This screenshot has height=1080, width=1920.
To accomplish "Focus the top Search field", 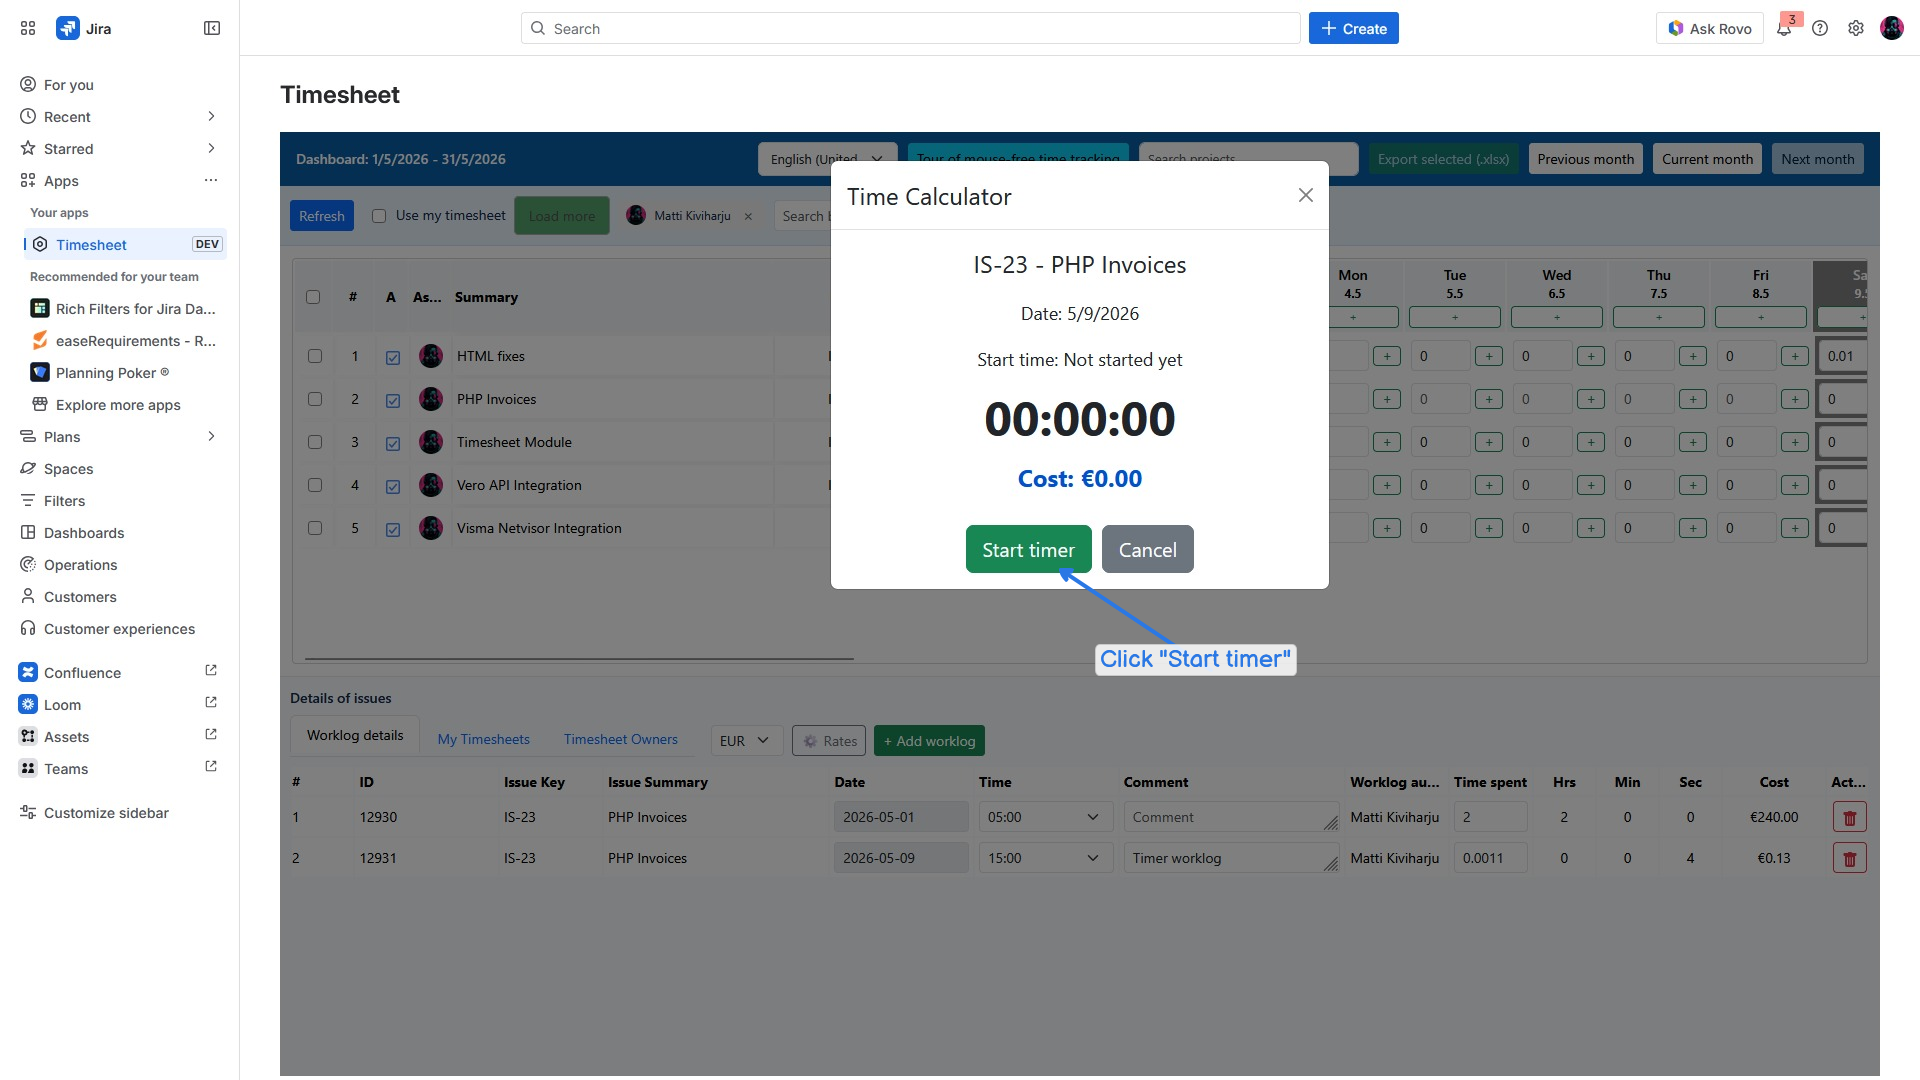I will click(x=910, y=28).
